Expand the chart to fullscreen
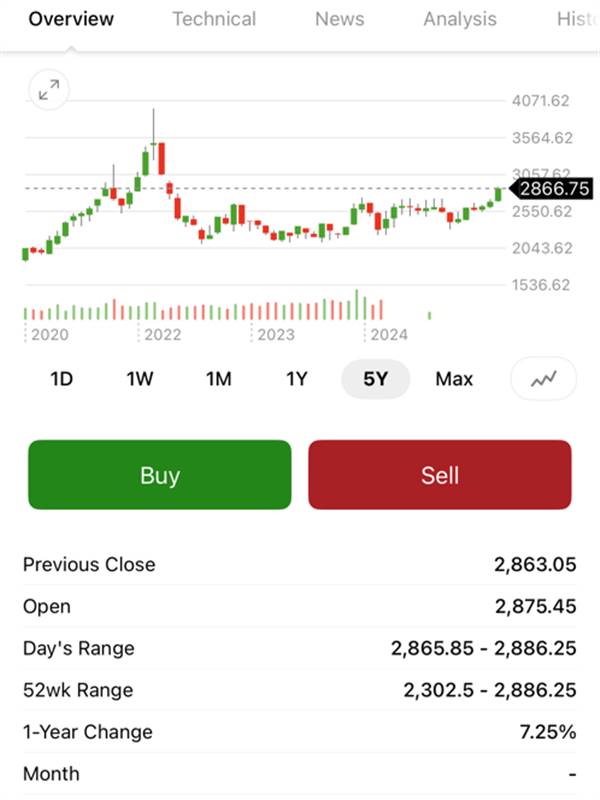 click(x=49, y=90)
